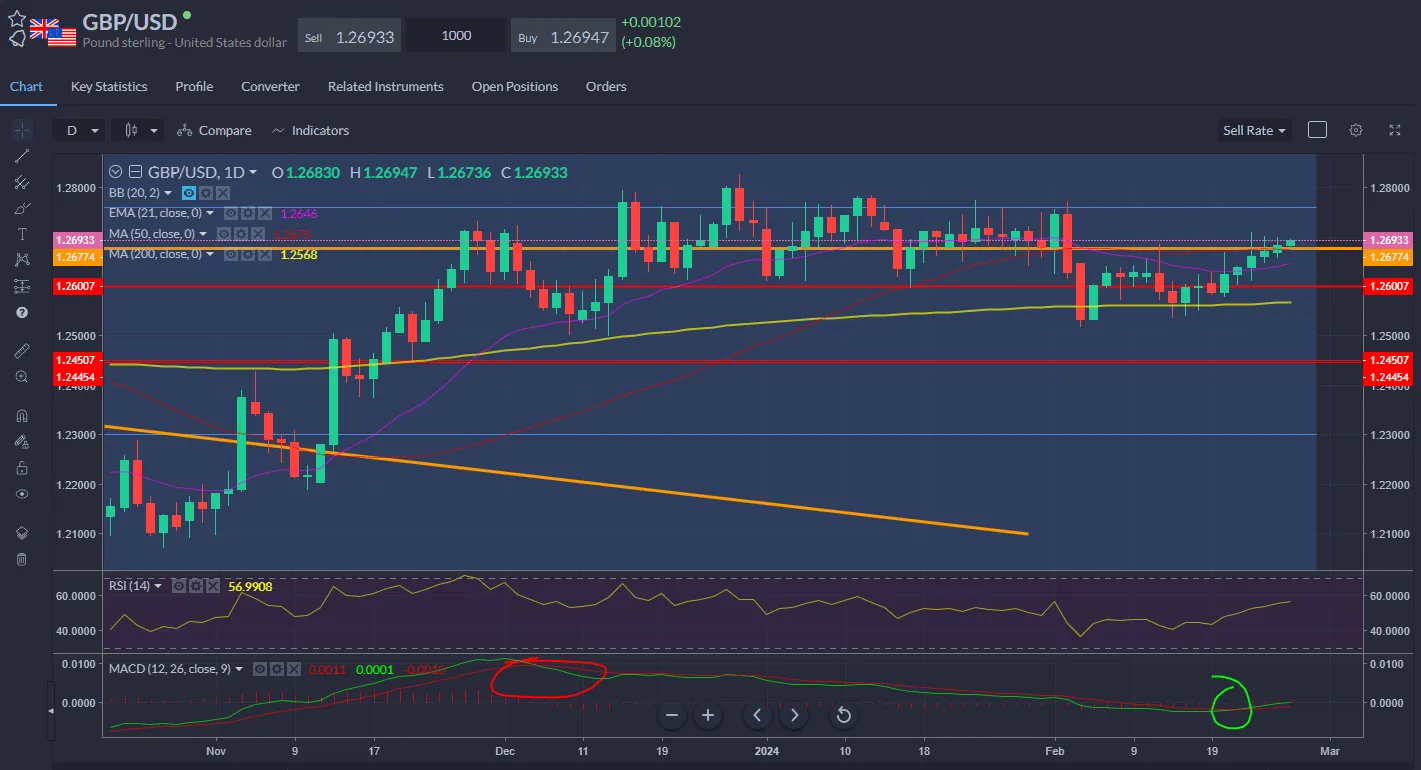This screenshot has height=770, width=1421.
Task: Zoom out chart with minus button
Action: (672, 715)
